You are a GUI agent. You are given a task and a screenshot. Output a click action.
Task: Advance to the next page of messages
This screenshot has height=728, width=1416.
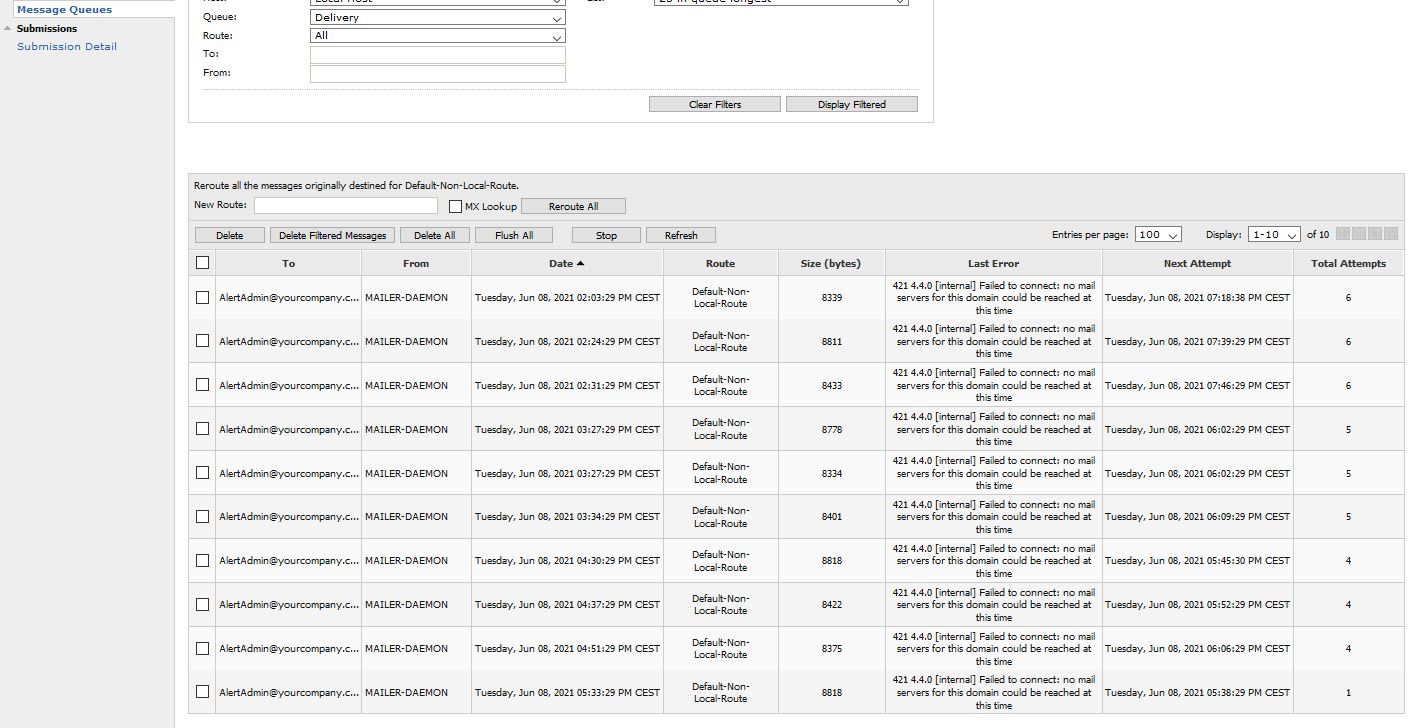pyautogui.click(x=1373, y=234)
